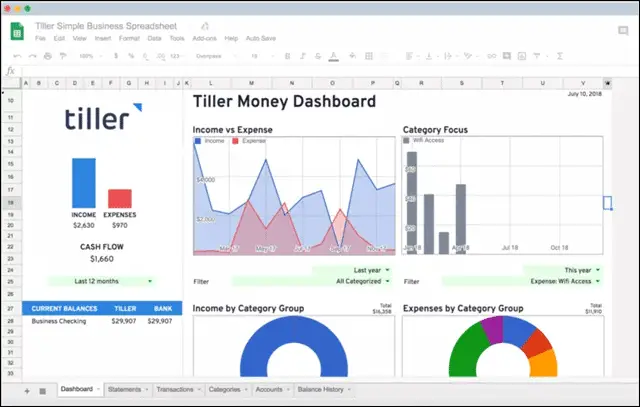Screen dimensions: 640x407
Task: Open the font size dropdown
Action: (x=262, y=56)
